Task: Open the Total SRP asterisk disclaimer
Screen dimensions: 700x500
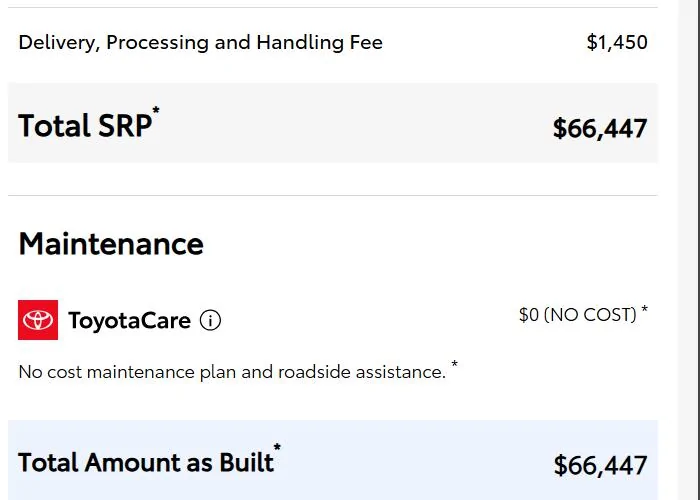Action: (x=156, y=109)
